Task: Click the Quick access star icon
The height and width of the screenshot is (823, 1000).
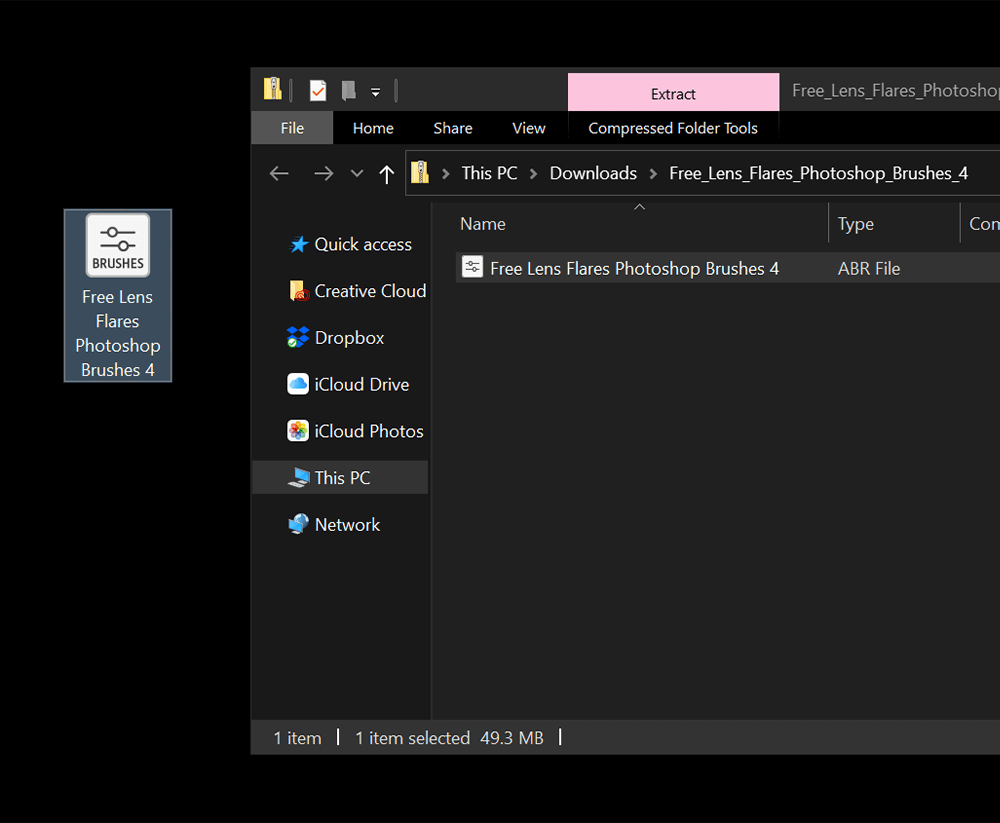Action: (x=298, y=244)
